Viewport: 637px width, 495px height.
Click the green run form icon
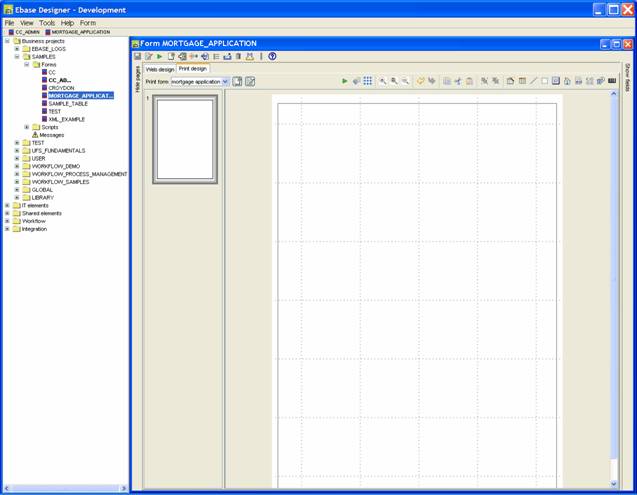(x=159, y=57)
